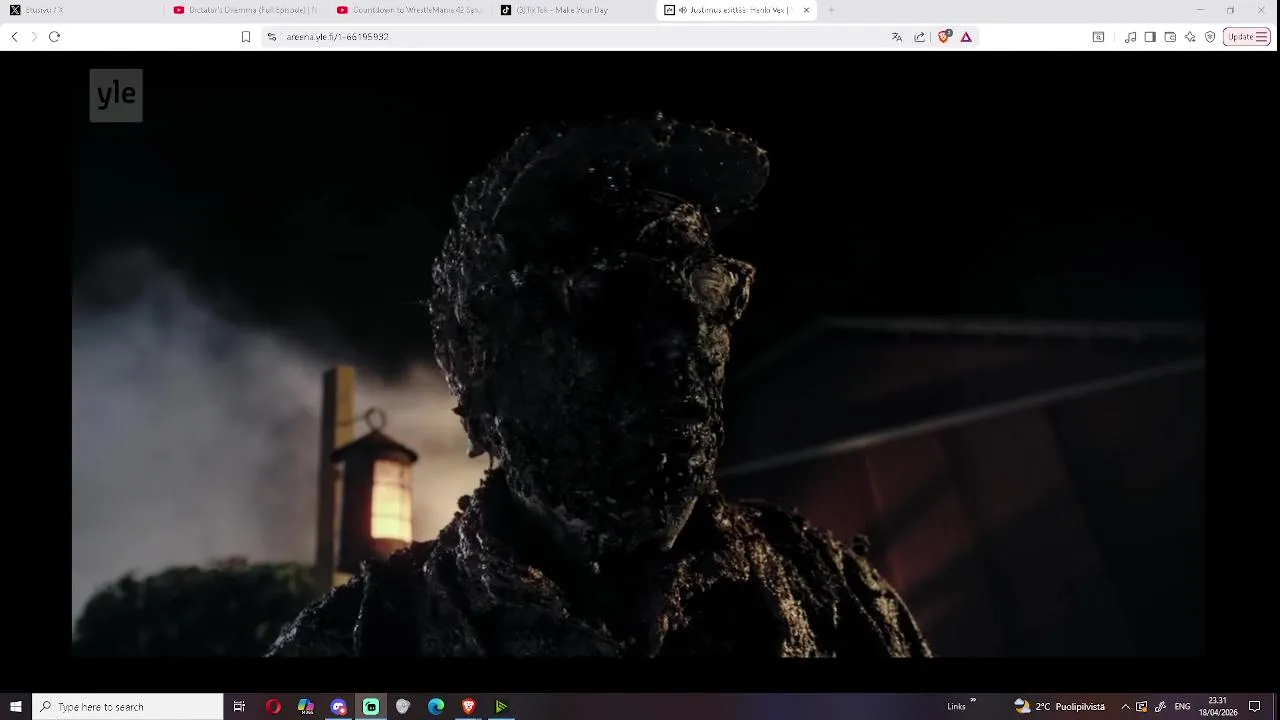
Task: Open a new browser tab
Action: click(831, 10)
